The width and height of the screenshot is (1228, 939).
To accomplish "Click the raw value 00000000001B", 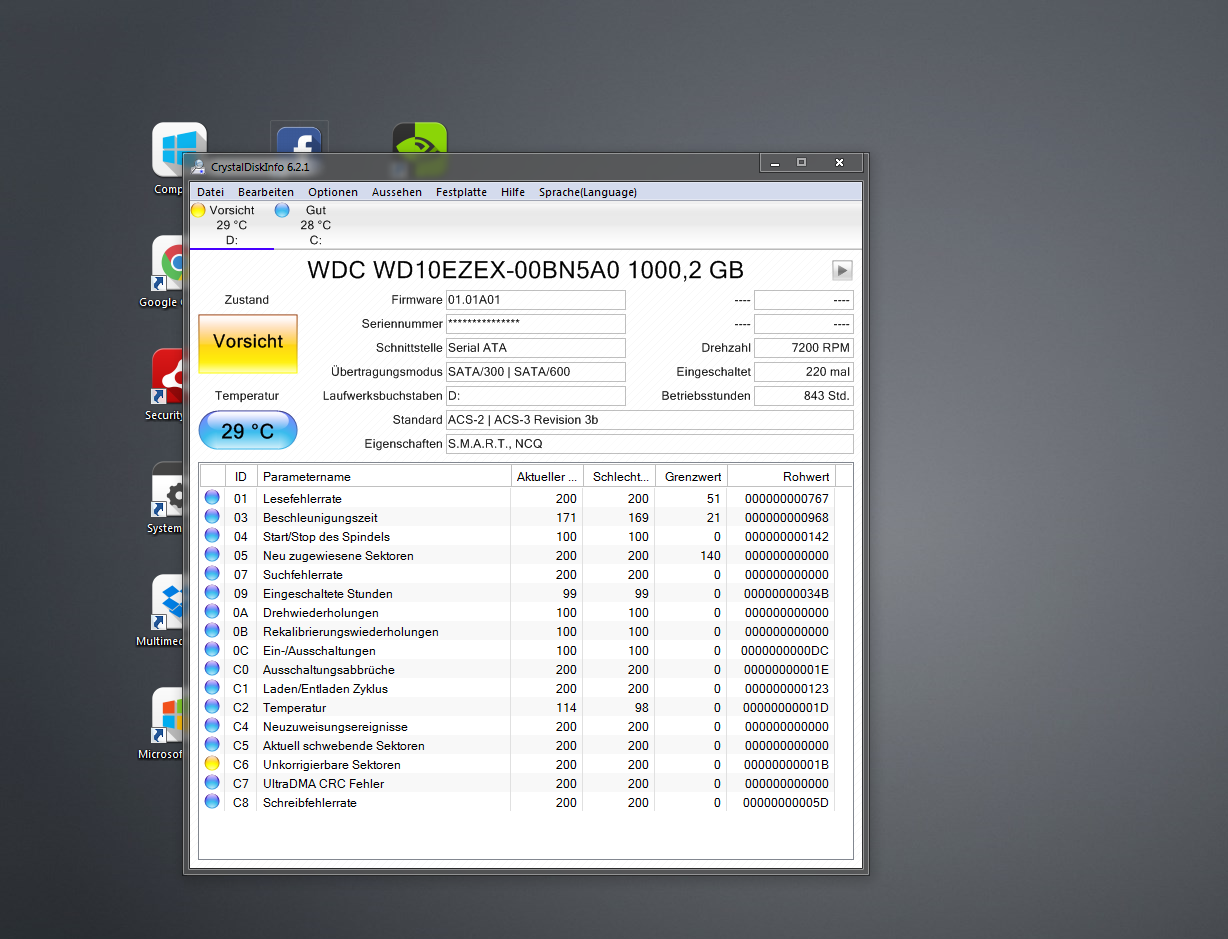I will 786,765.
